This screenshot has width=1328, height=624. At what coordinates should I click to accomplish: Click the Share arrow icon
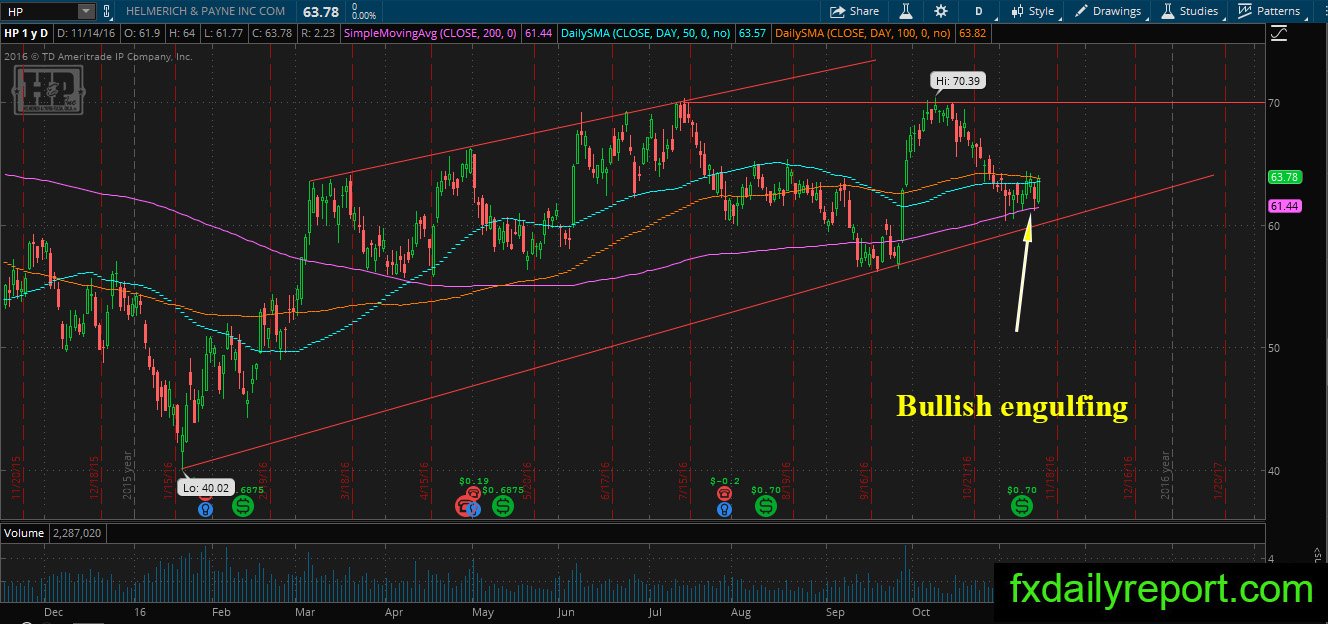(838, 11)
